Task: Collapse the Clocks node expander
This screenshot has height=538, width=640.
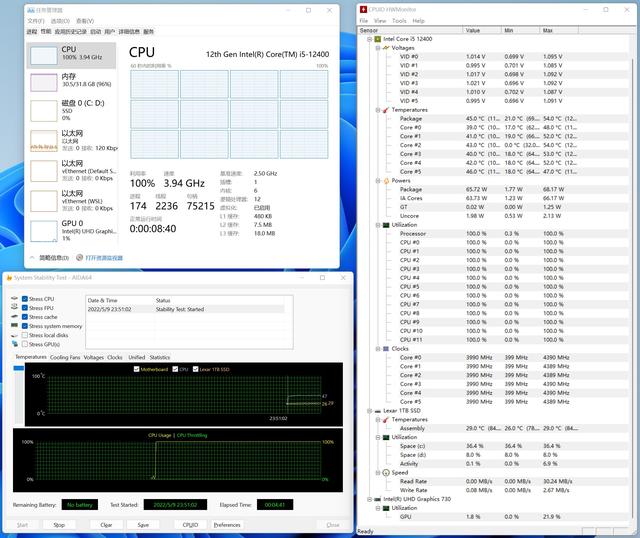Action: [378, 349]
